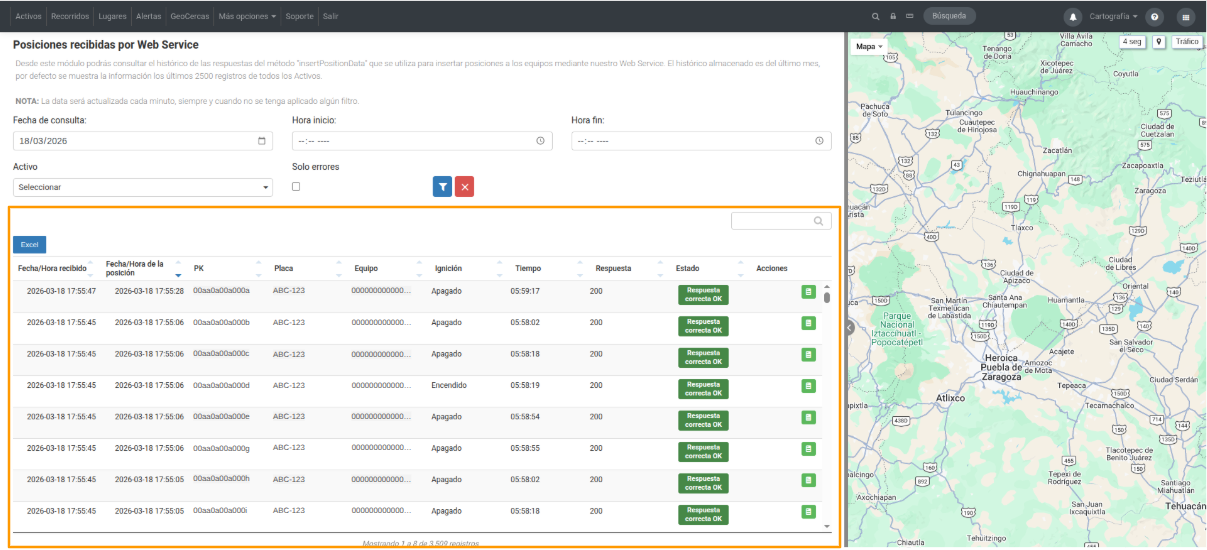Export the table with the Excel button
This screenshot has width=1207, height=550.
[29, 244]
